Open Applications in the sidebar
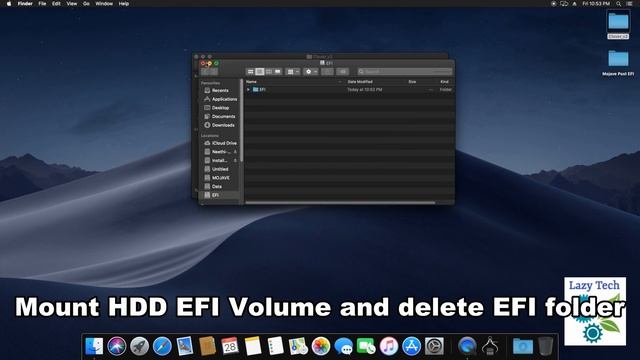 (220, 99)
